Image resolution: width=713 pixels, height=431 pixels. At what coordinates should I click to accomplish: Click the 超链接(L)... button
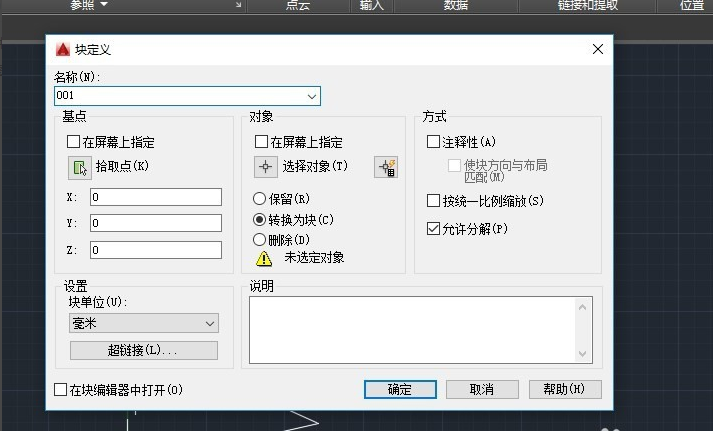(x=143, y=351)
